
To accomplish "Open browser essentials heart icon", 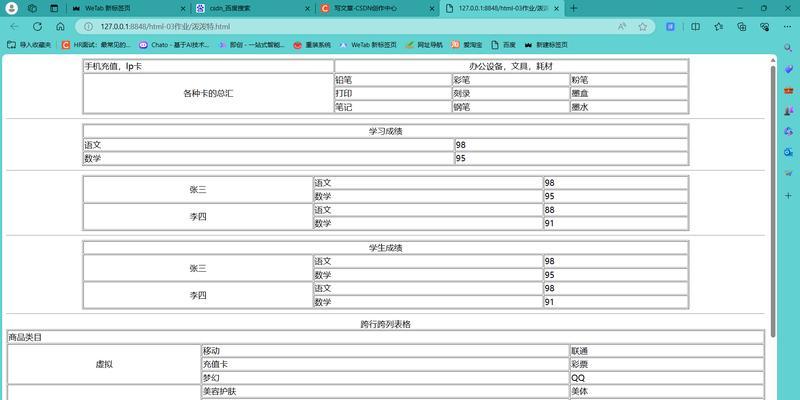I will 765,27.
